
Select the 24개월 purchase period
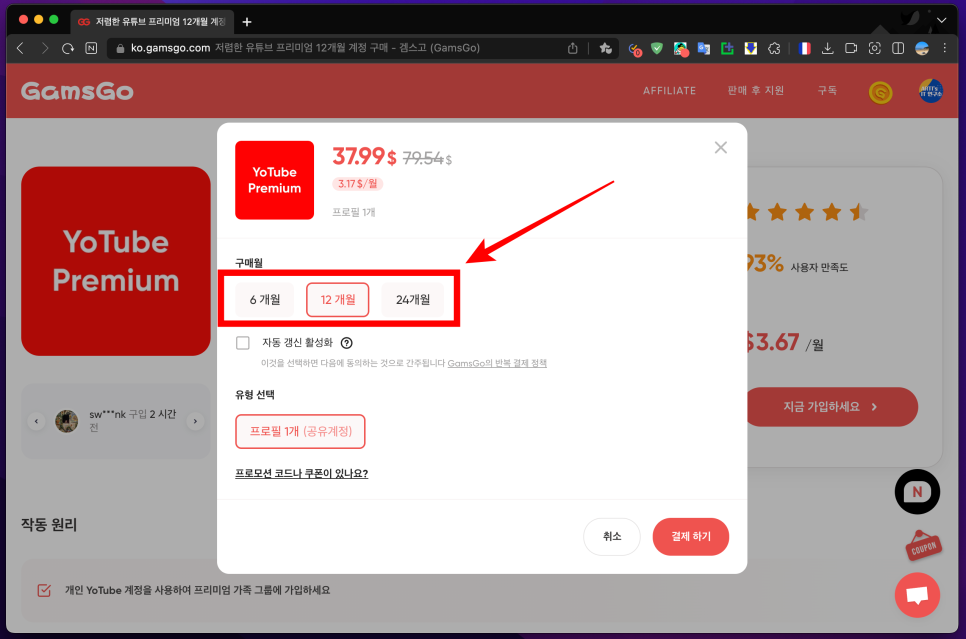[413, 299]
